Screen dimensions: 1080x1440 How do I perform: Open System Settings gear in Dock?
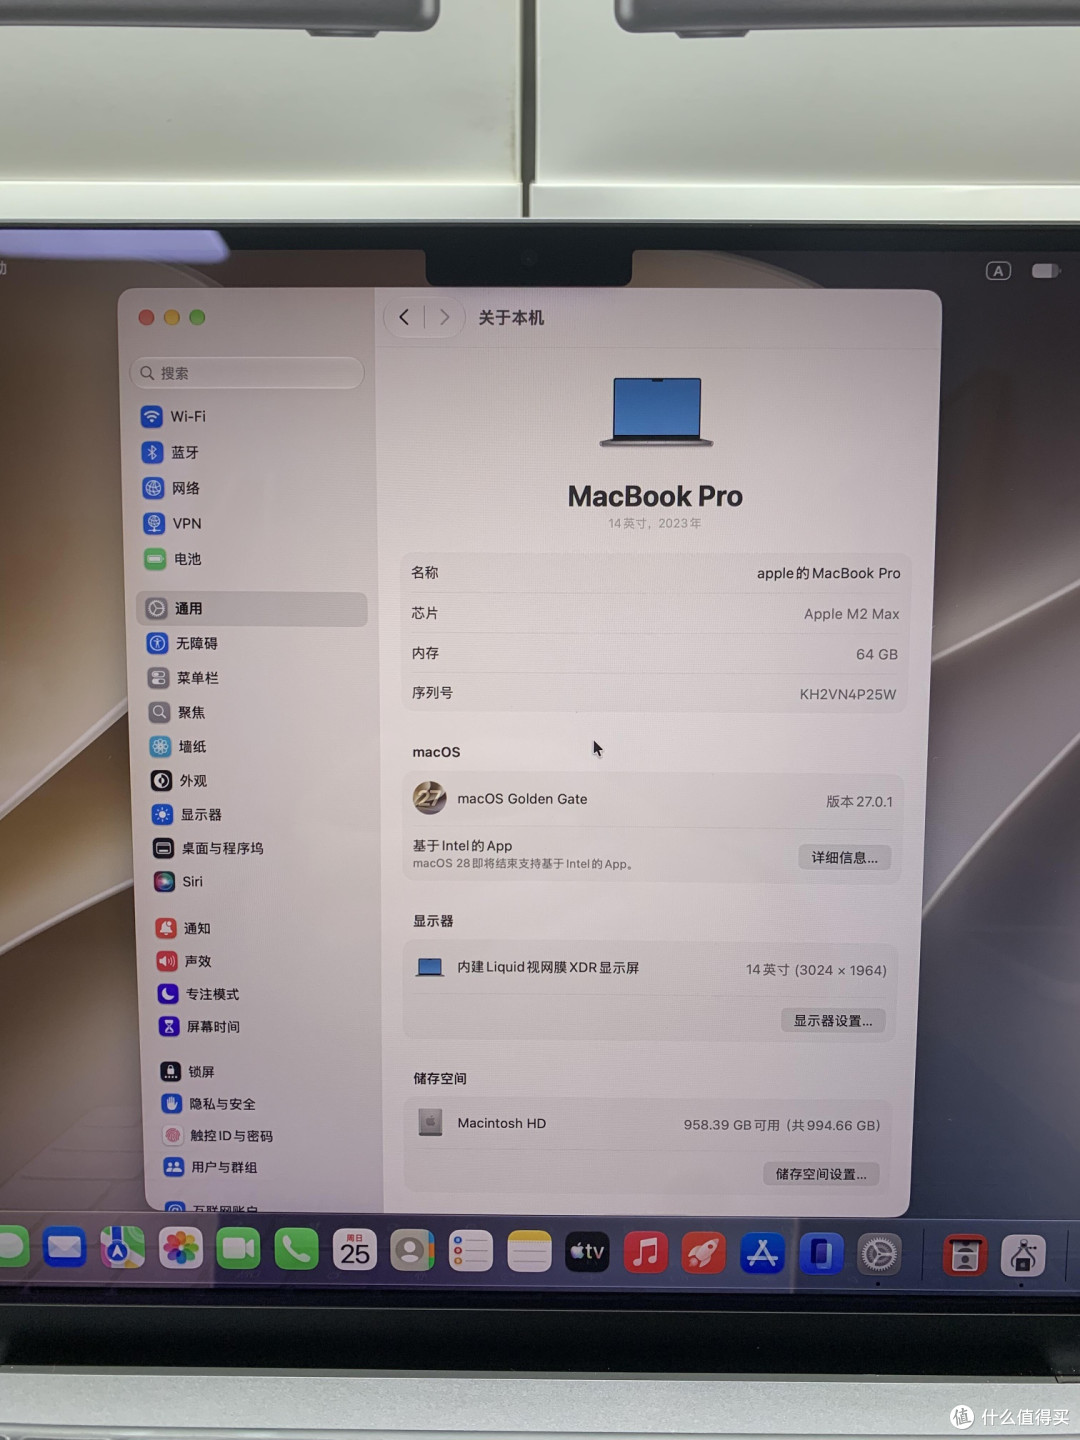pyautogui.click(x=879, y=1254)
